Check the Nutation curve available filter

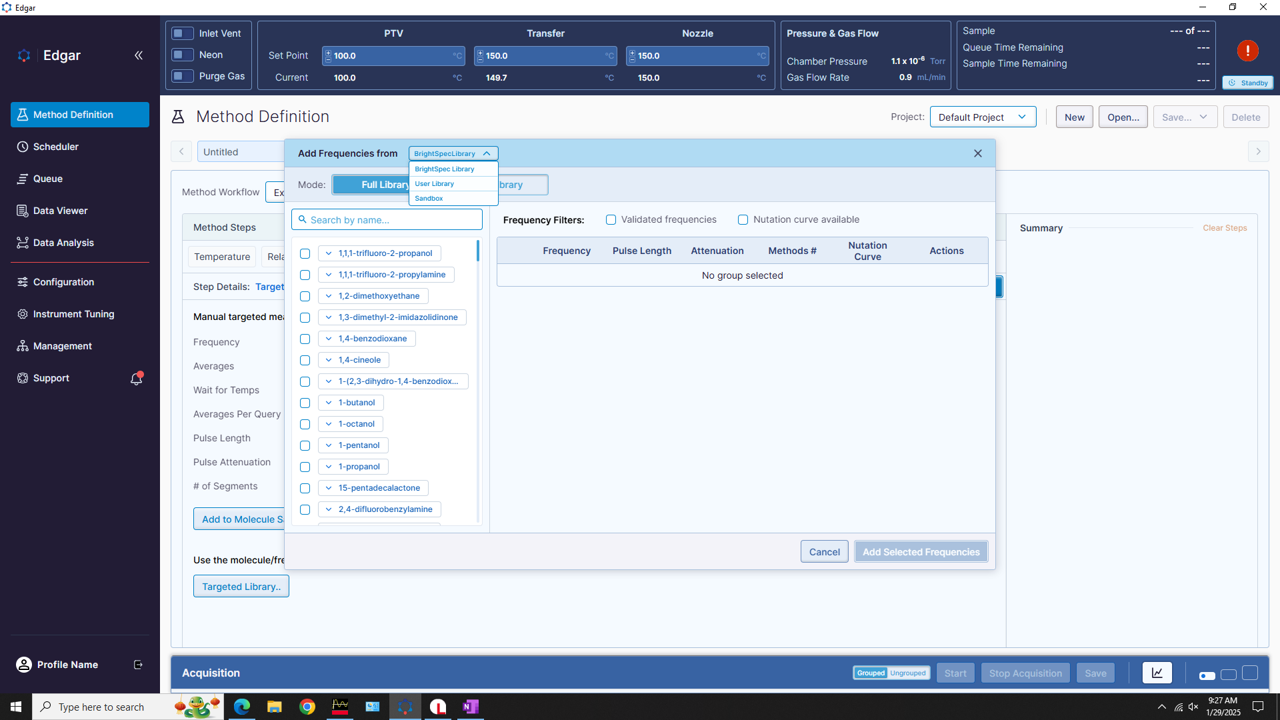click(x=743, y=220)
